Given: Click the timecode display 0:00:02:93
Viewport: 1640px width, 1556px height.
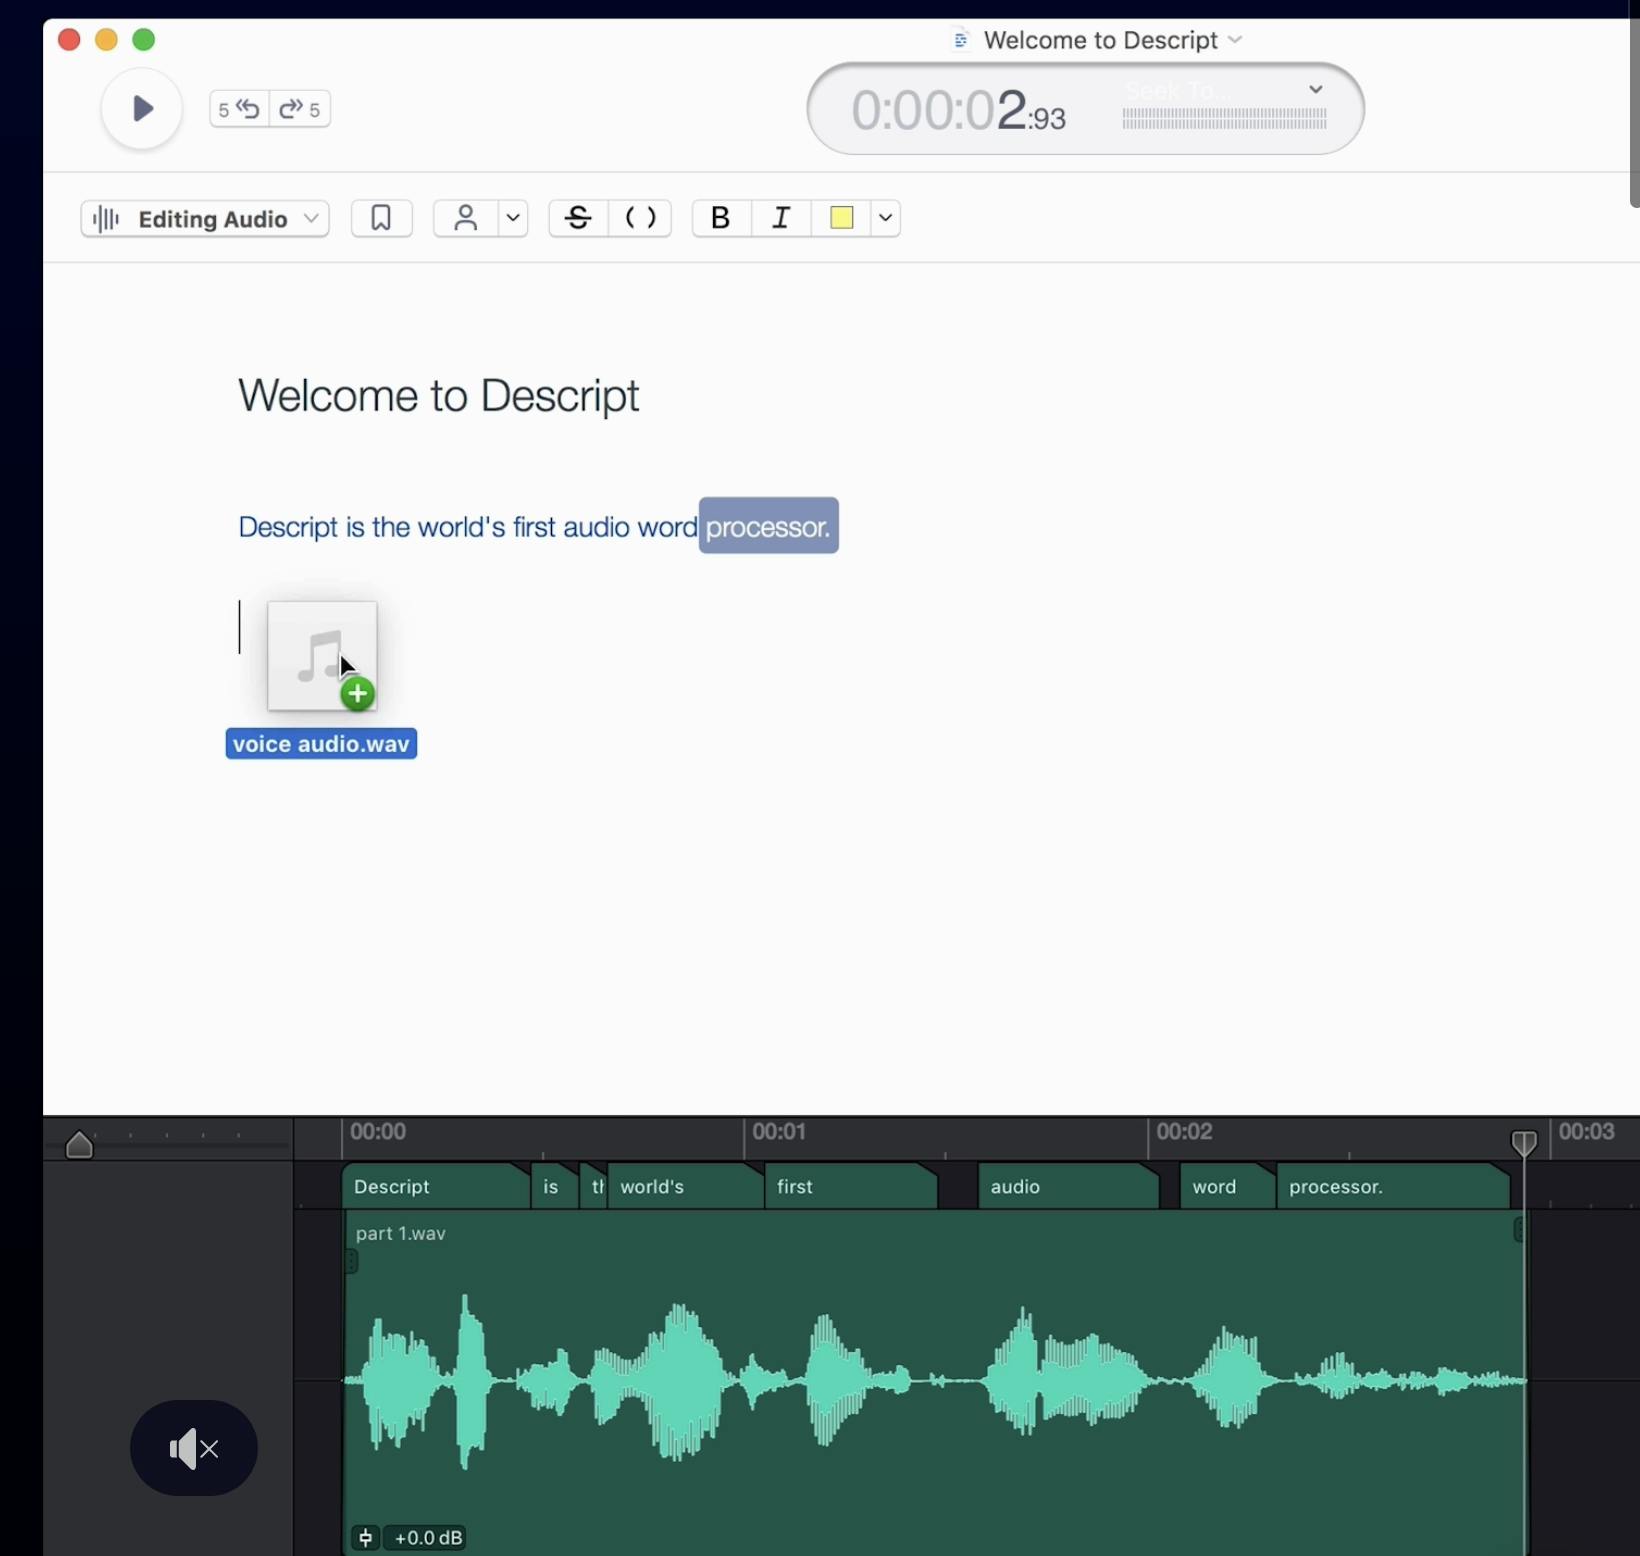Looking at the screenshot, I should coord(958,110).
